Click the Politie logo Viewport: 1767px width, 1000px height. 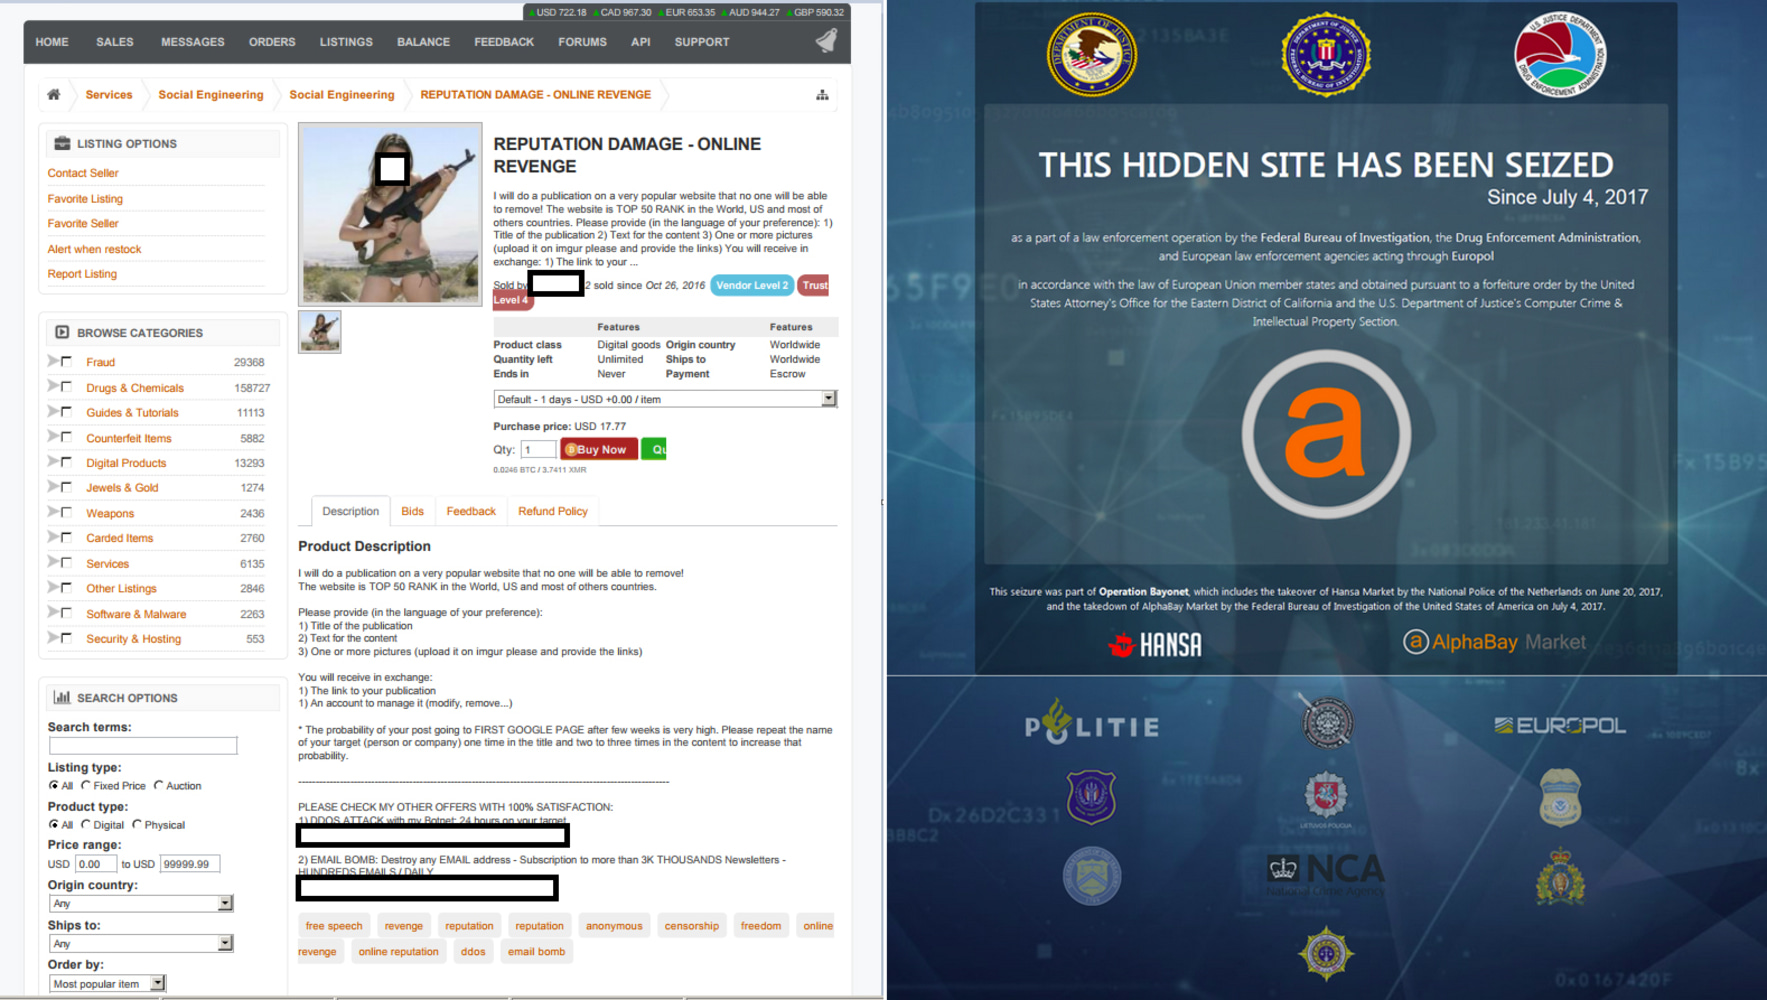[x=1091, y=724]
